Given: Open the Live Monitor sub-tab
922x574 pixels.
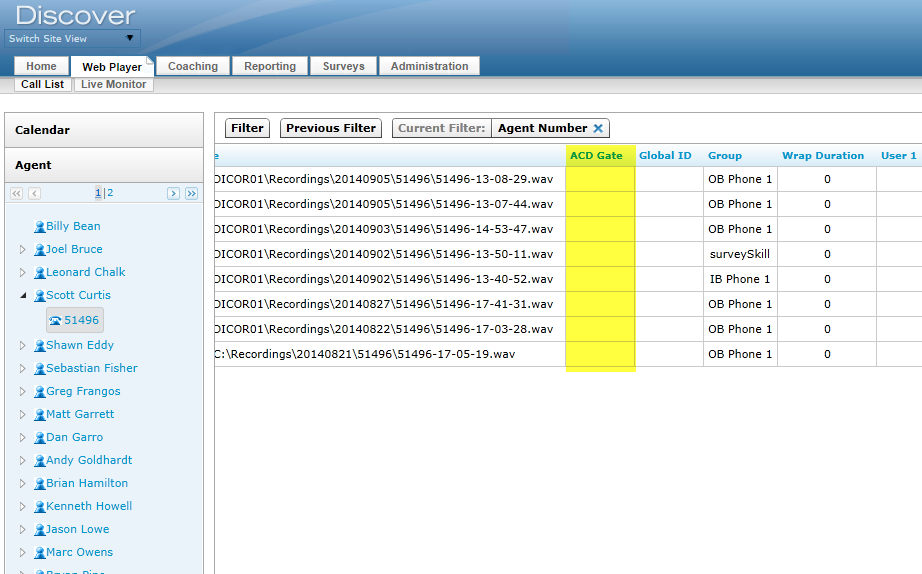Looking at the screenshot, I should 113,85.
